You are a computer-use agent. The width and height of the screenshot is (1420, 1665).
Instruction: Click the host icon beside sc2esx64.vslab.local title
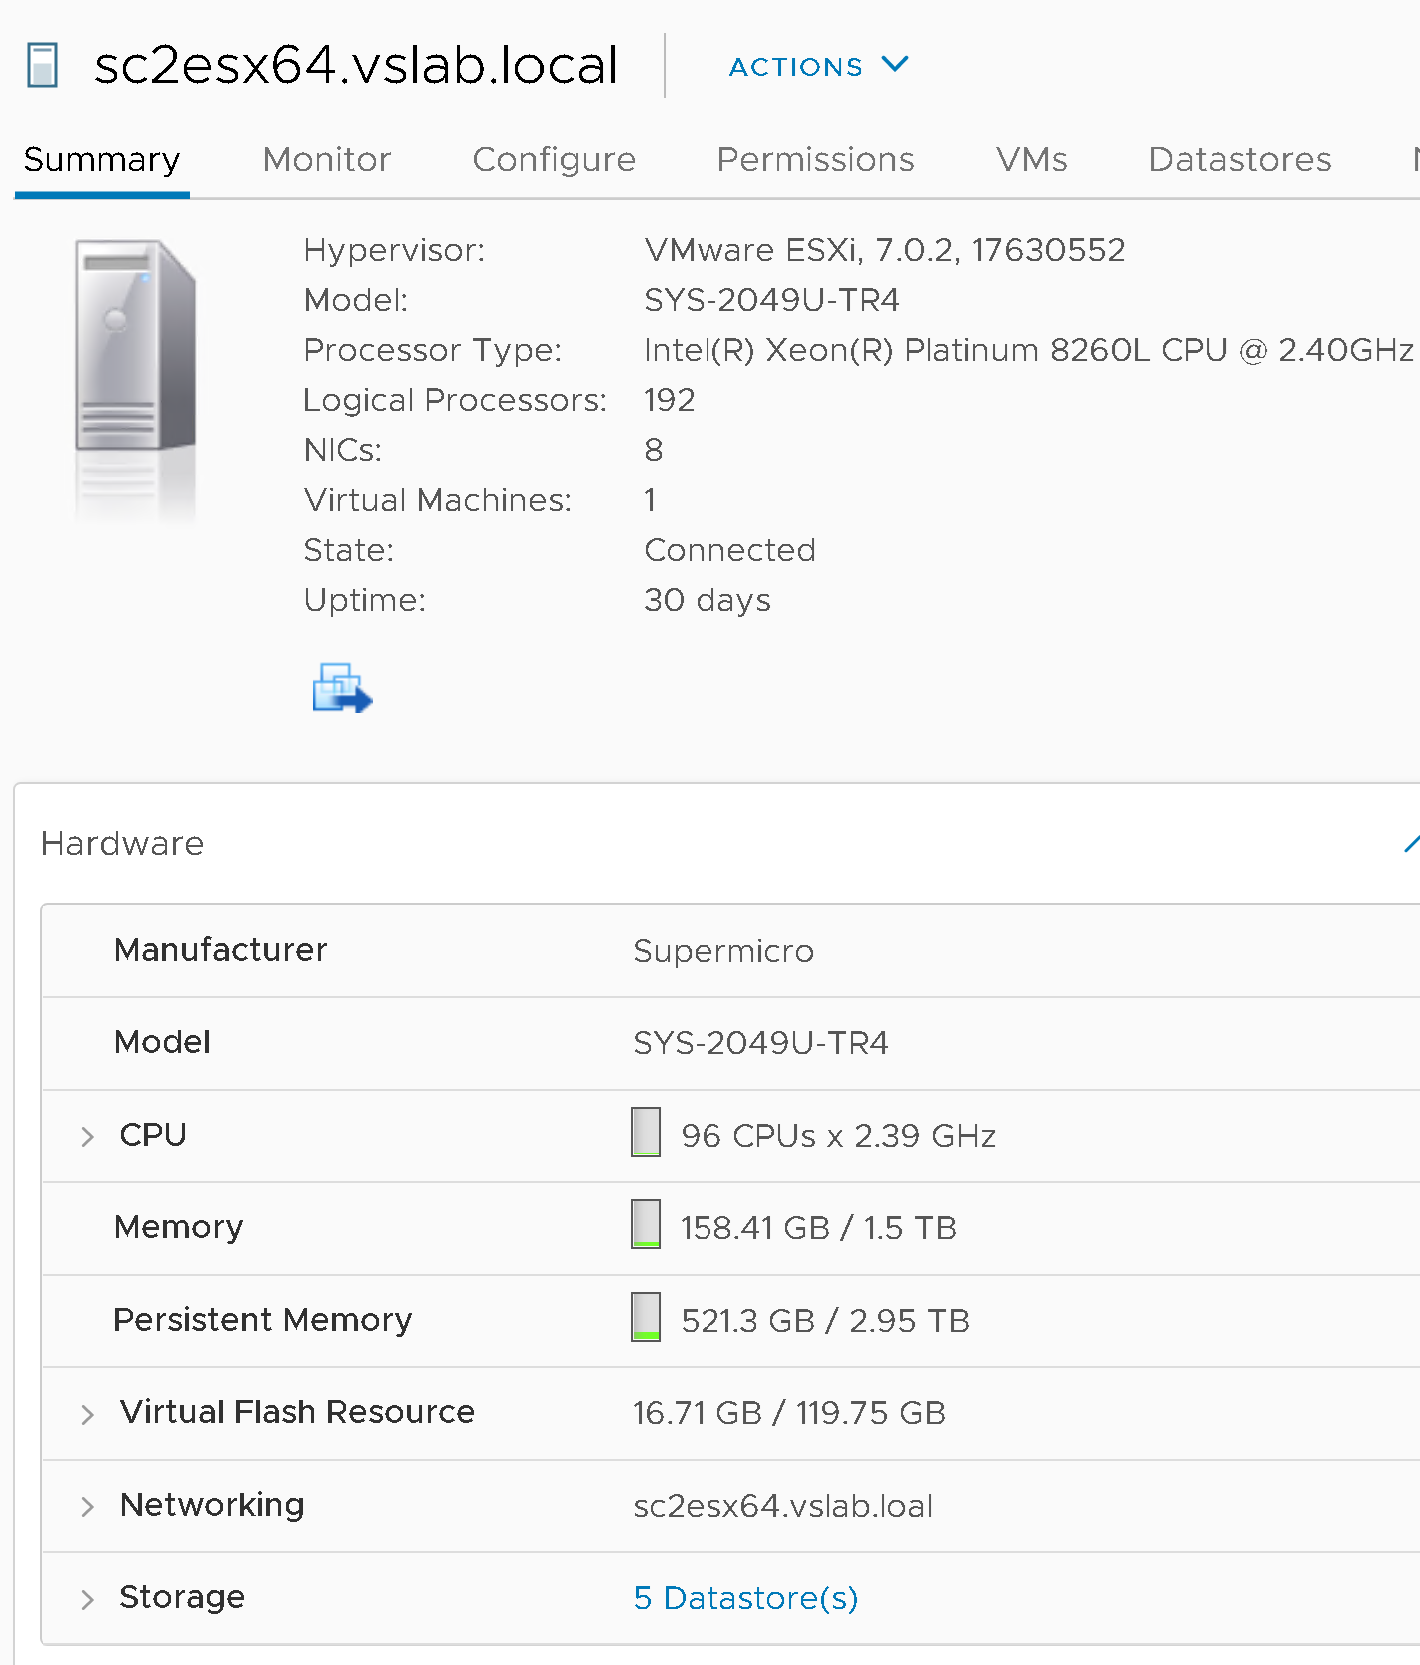click(42, 65)
